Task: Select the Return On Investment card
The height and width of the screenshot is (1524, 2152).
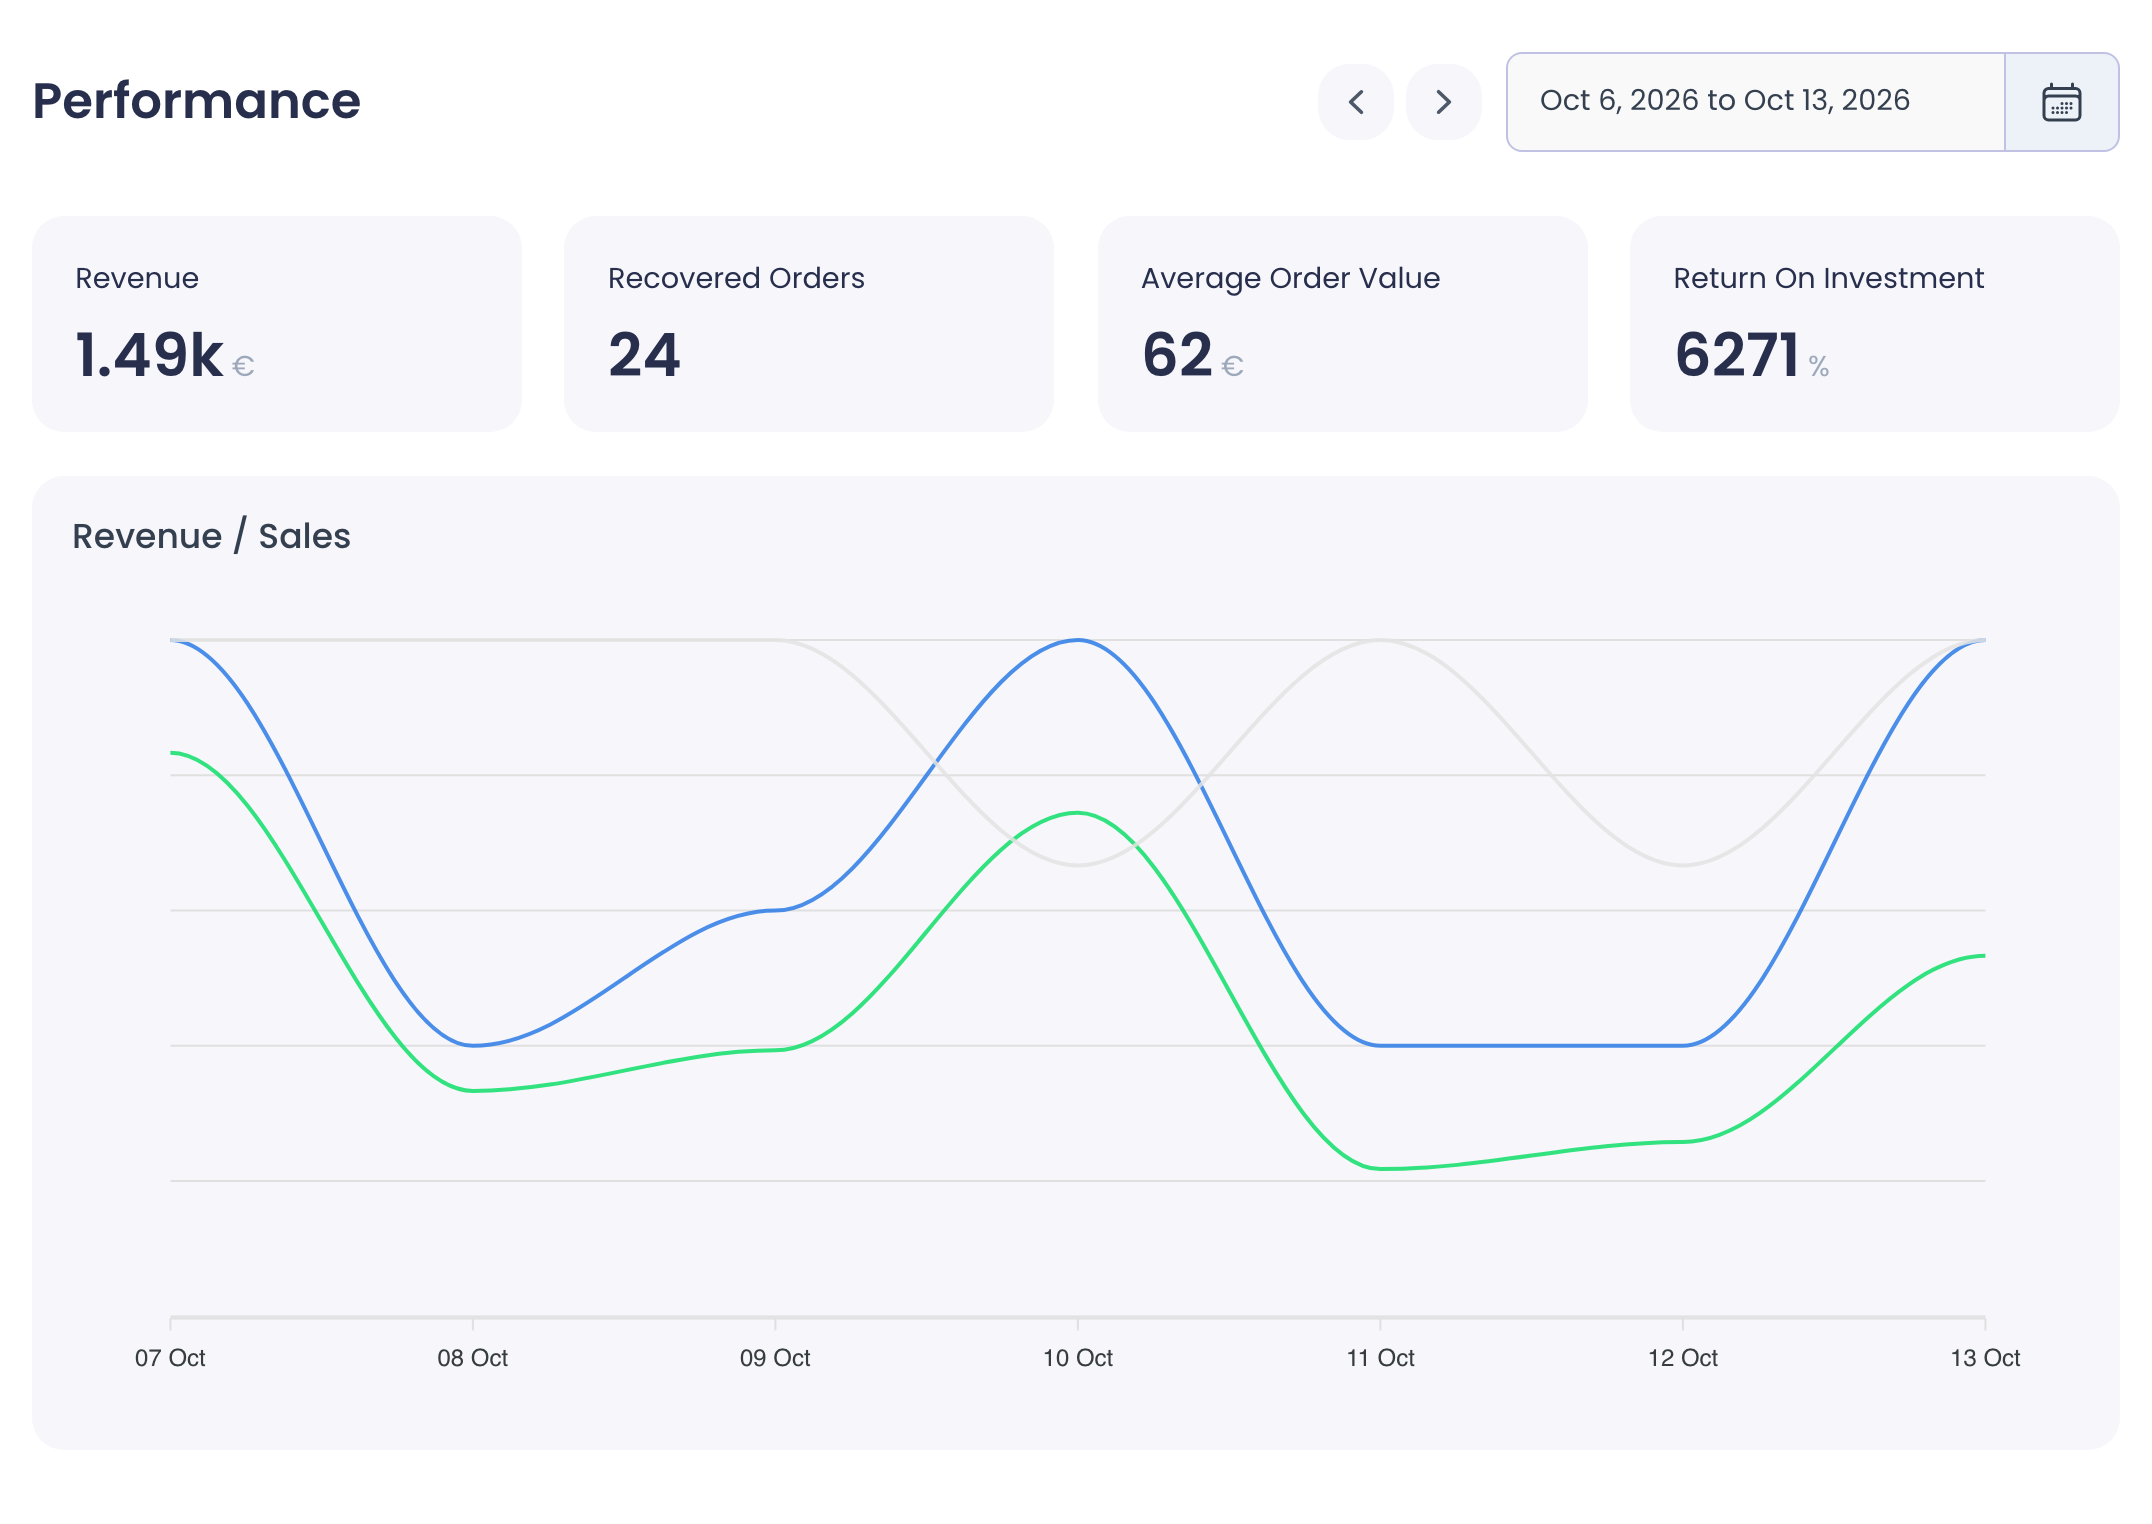Action: click(1874, 324)
